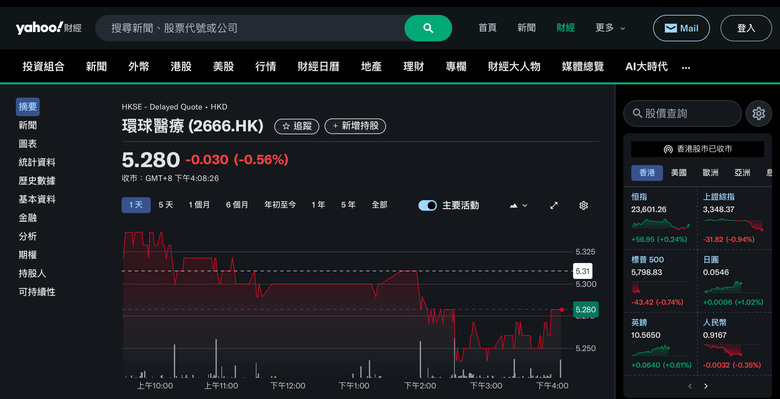
Task: Open chart settings gear icon
Action: (x=584, y=205)
